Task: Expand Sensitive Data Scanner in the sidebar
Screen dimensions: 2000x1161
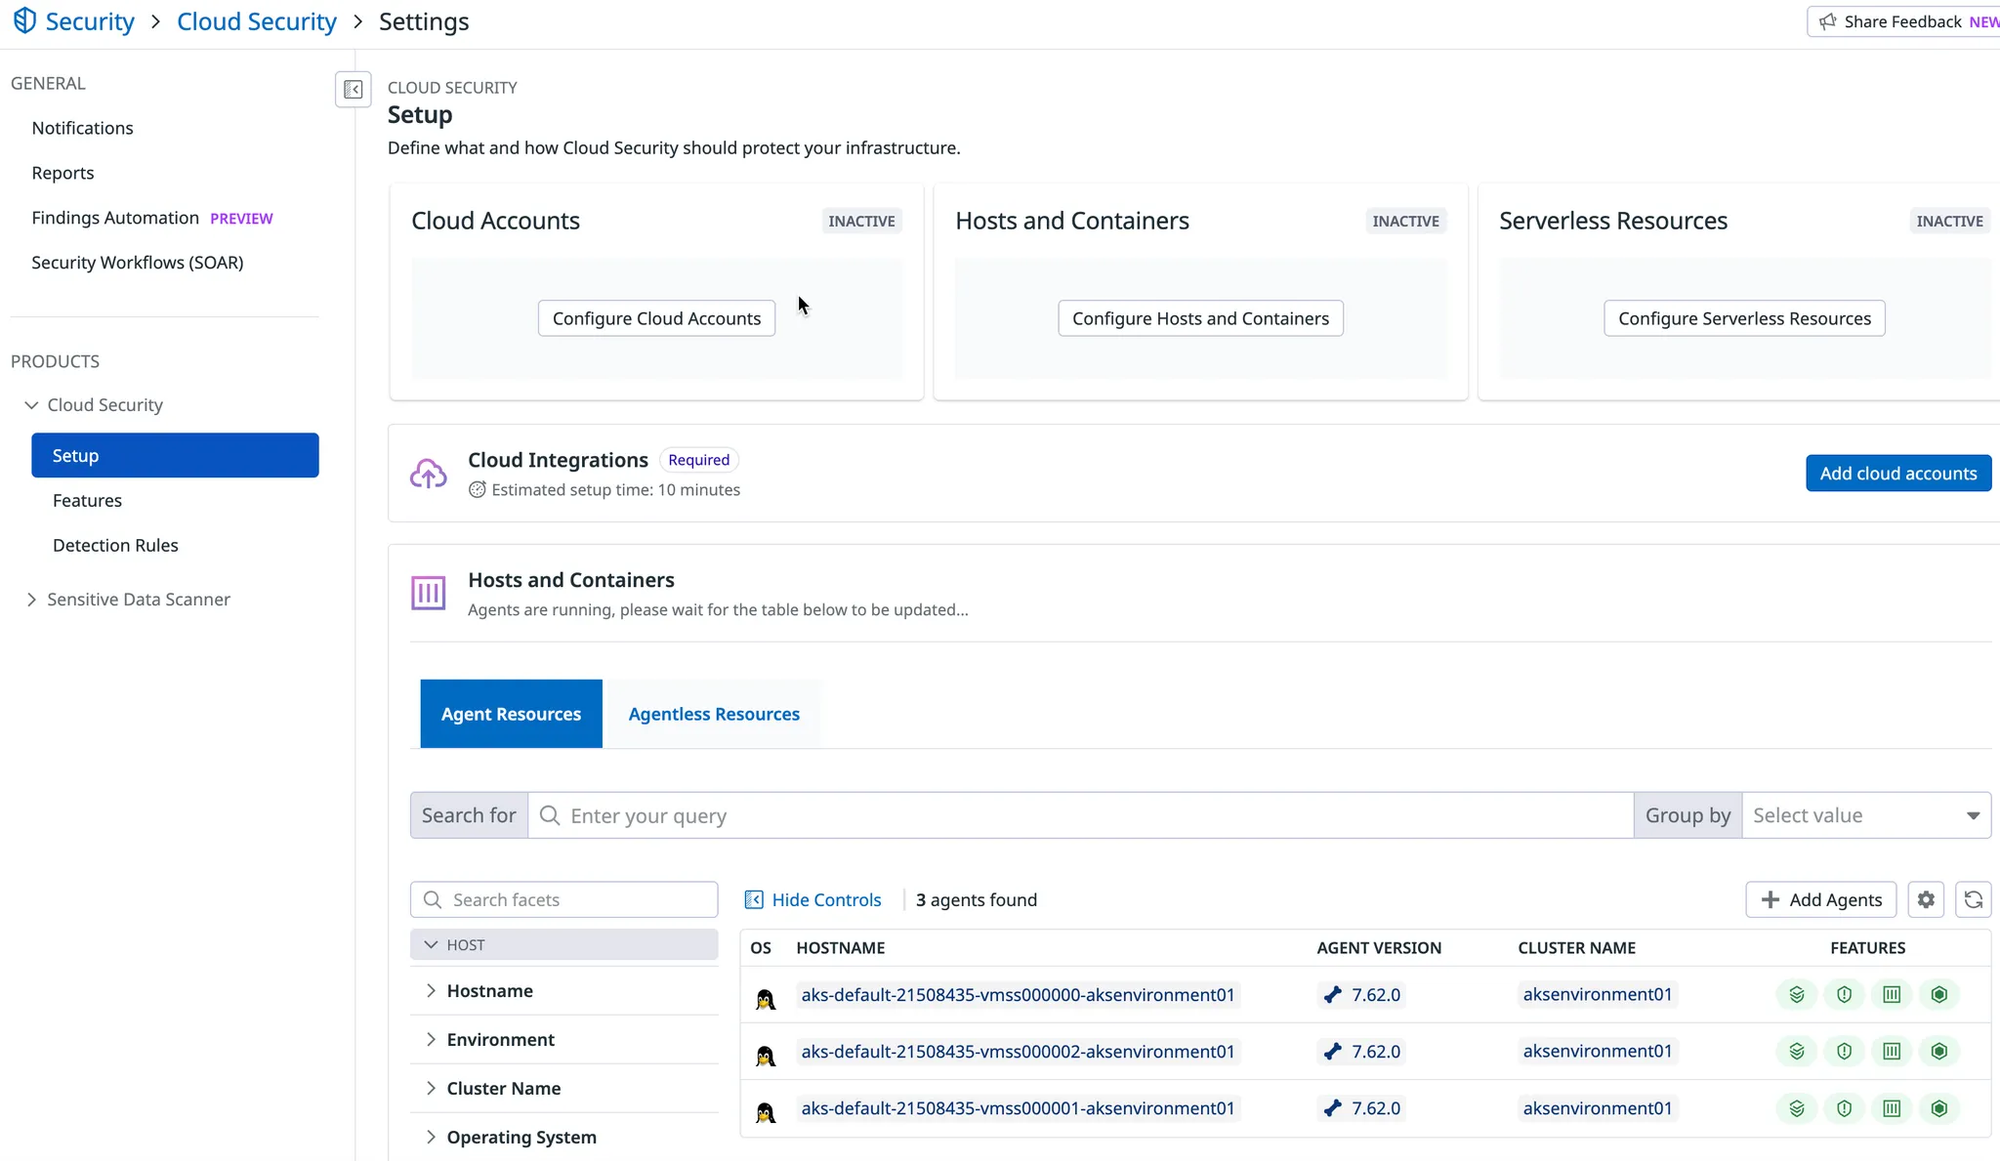Action: tap(31, 599)
